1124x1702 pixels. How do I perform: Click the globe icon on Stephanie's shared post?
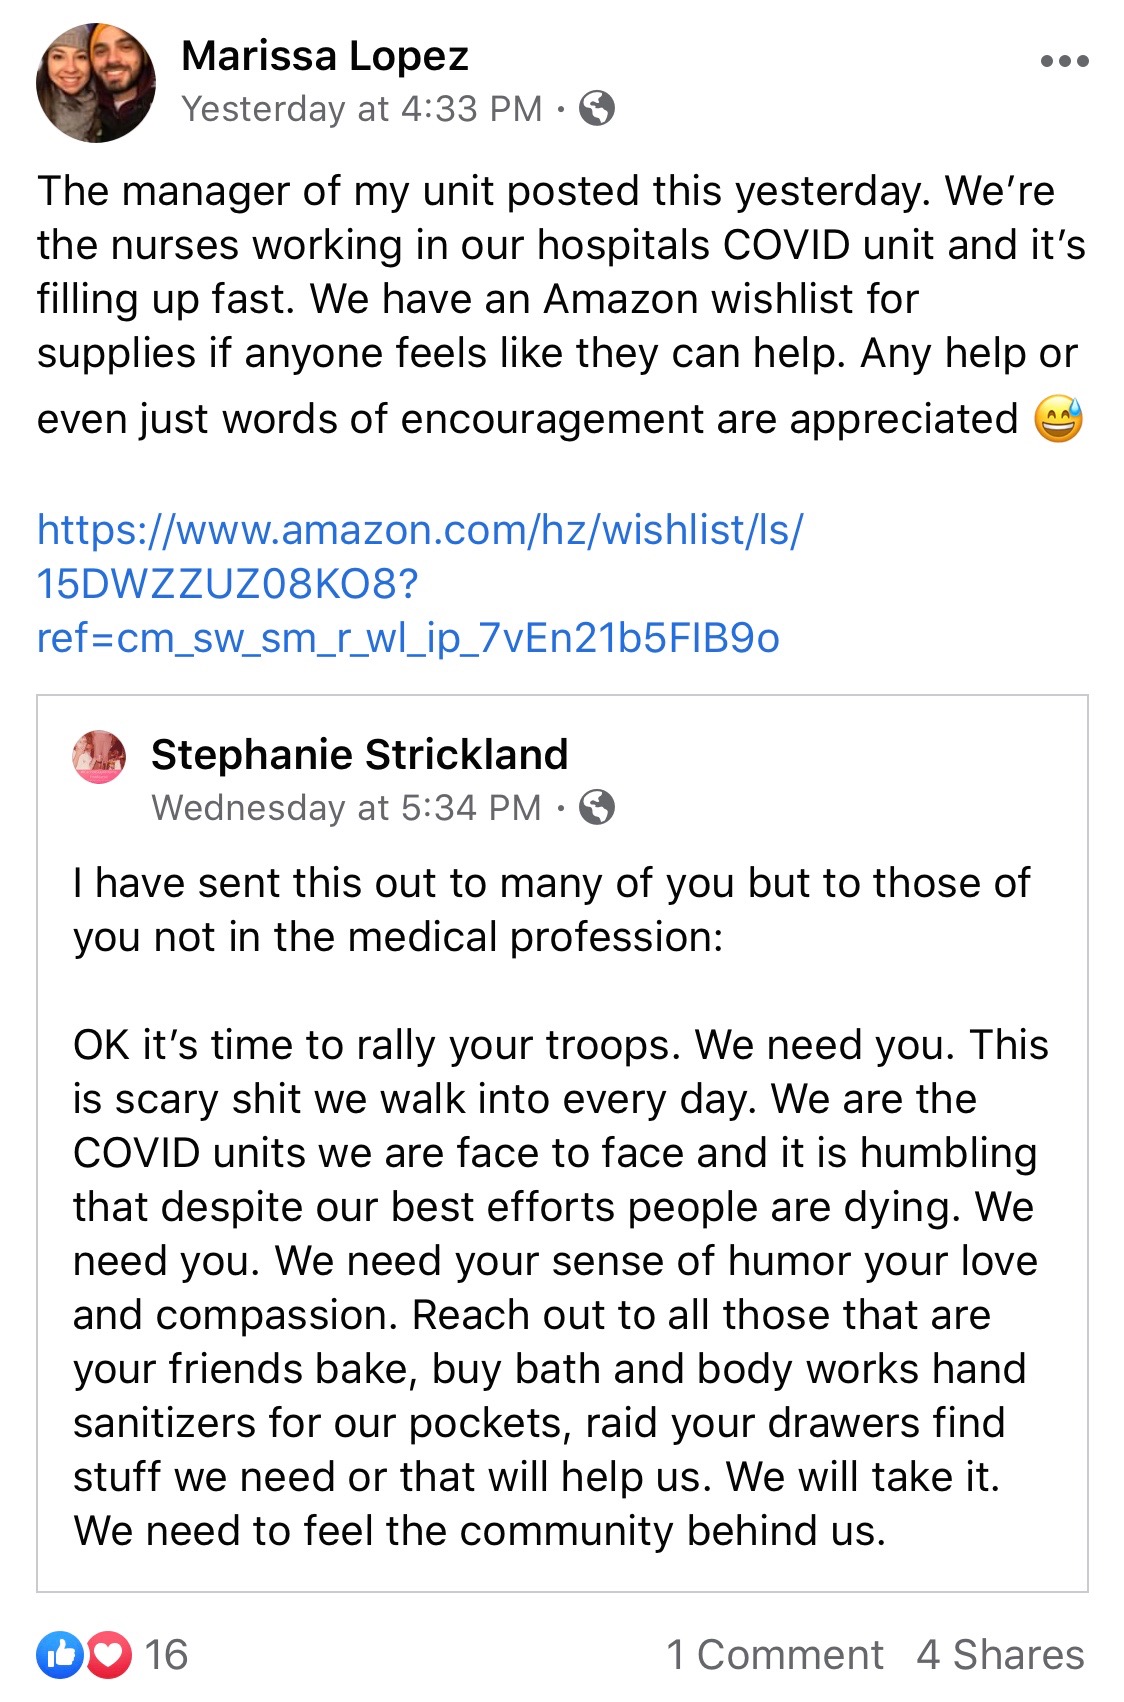(597, 807)
